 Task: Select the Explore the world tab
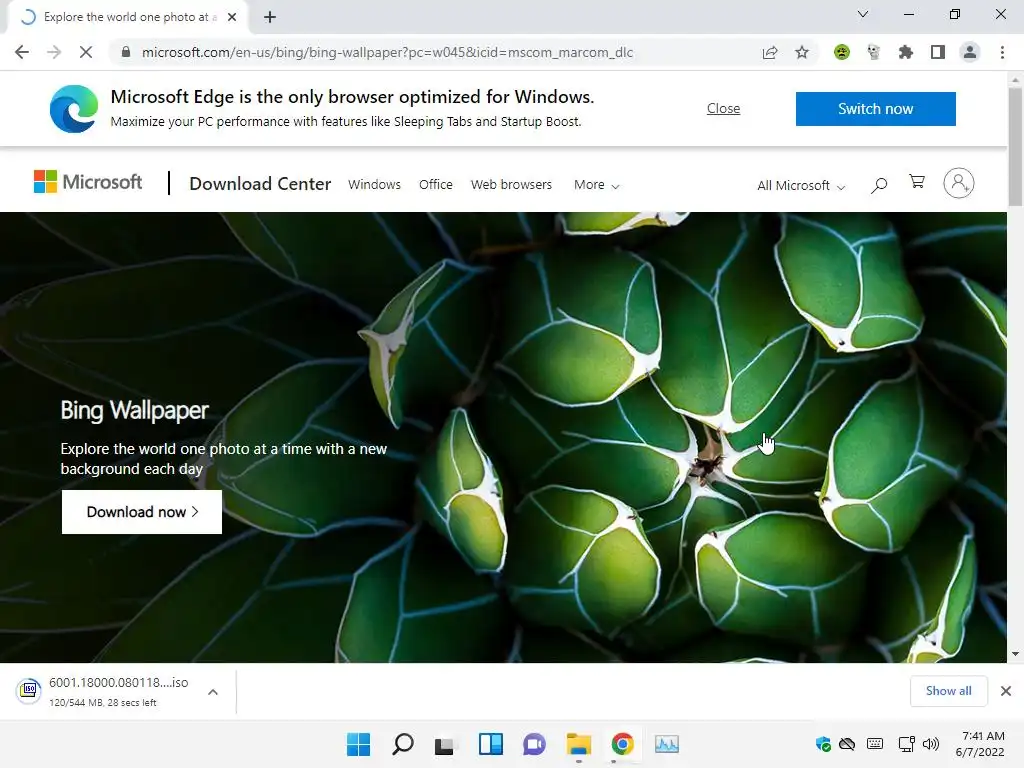tap(127, 17)
